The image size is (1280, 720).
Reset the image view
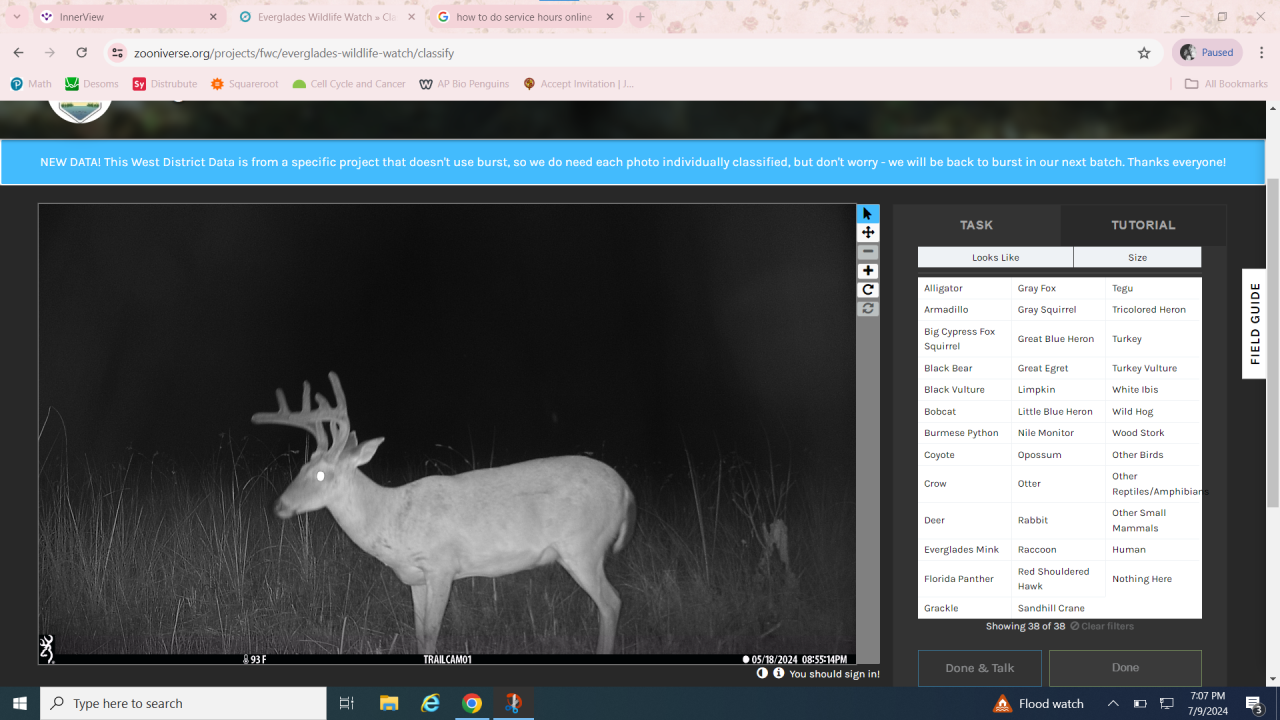pos(868,309)
